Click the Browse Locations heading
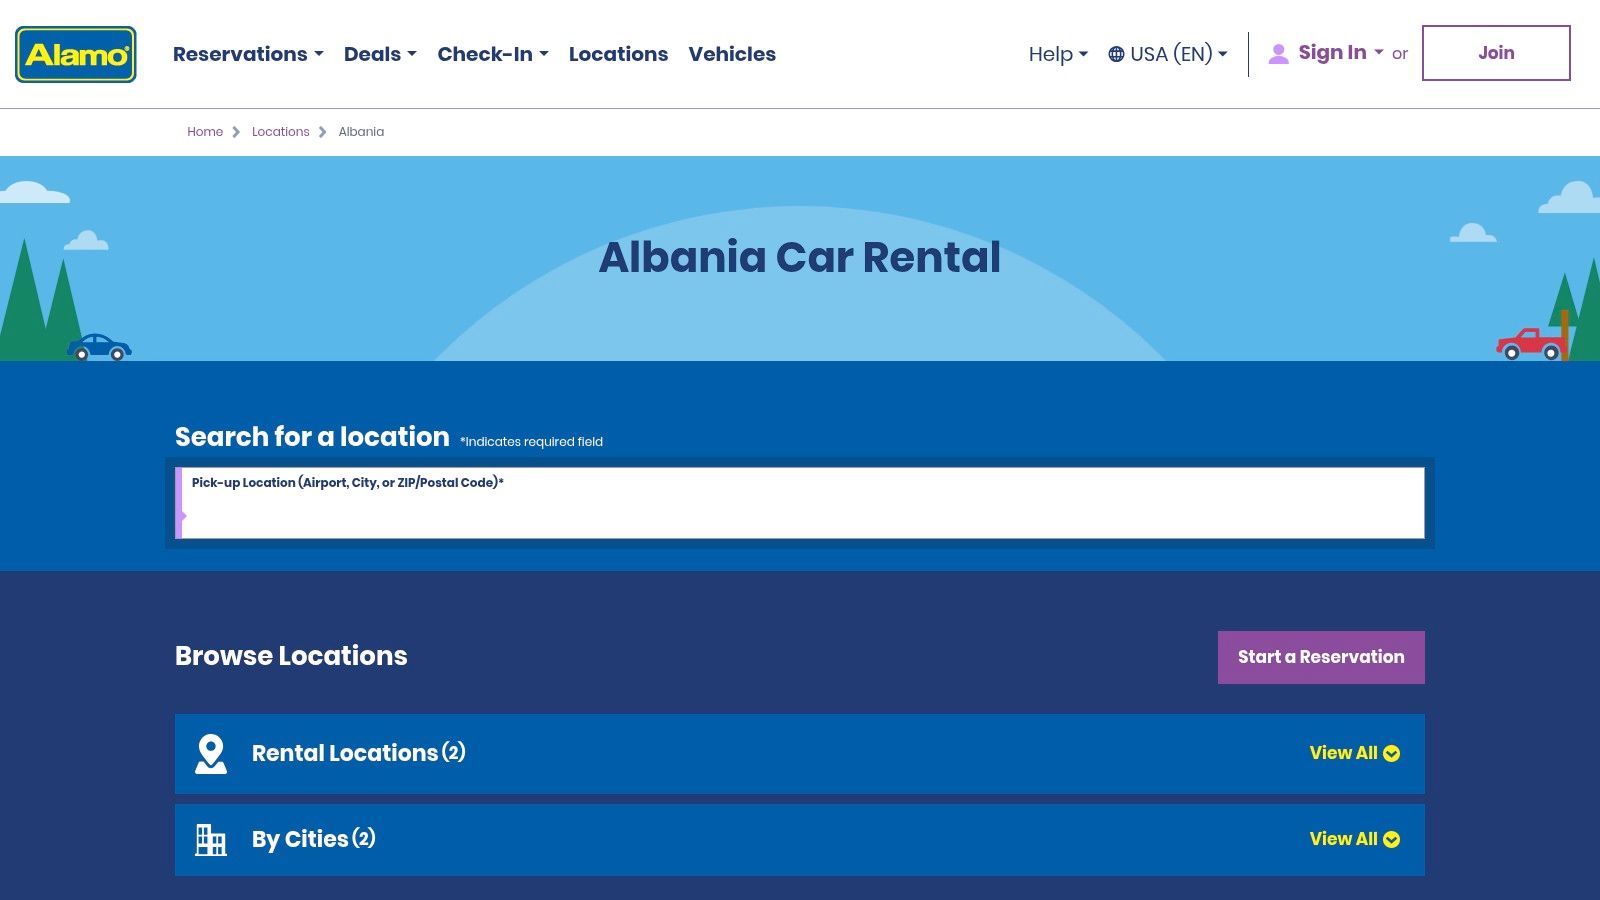The image size is (1600, 900). click(x=291, y=656)
